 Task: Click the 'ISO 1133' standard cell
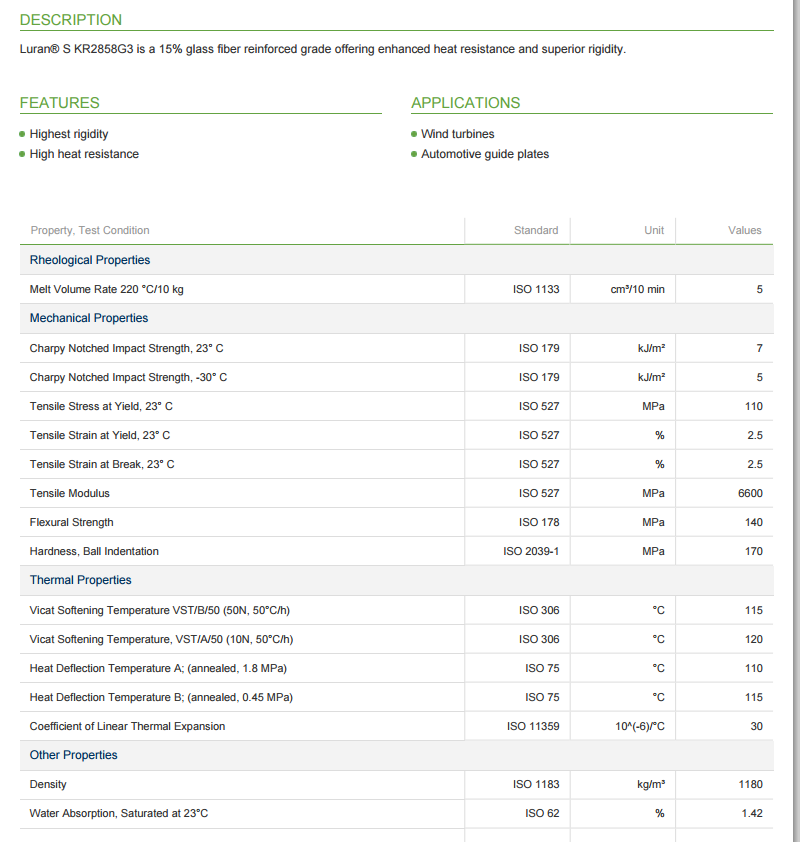pyautogui.click(x=536, y=289)
